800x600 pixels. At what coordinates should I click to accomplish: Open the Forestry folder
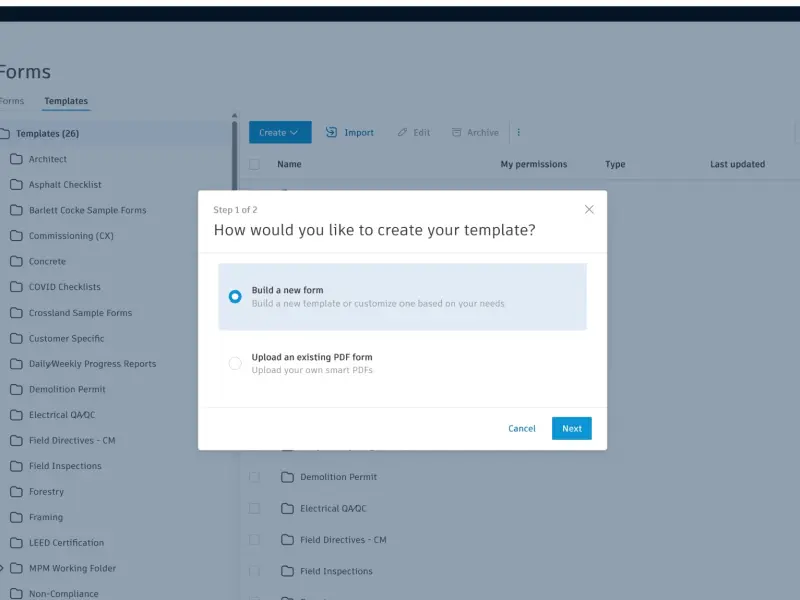(46, 492)
